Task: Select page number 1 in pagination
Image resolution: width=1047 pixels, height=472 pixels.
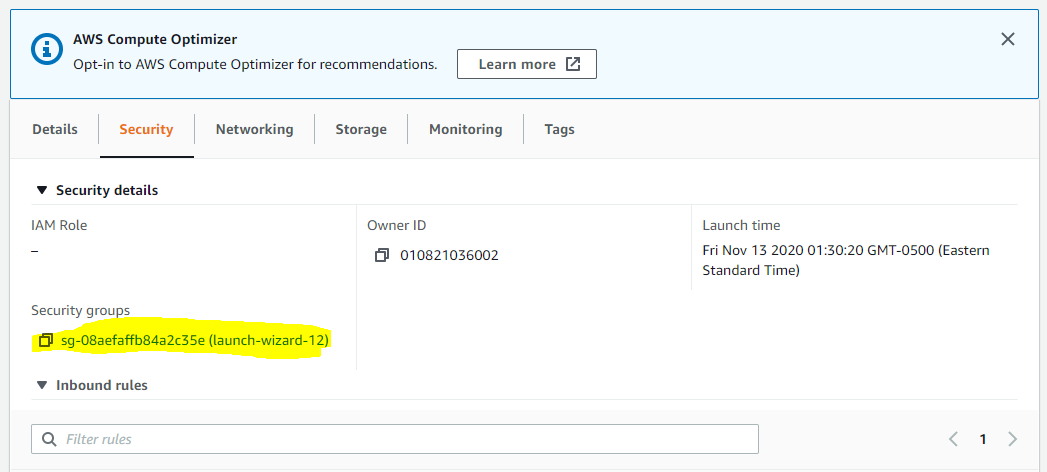Action: [983, 439]
